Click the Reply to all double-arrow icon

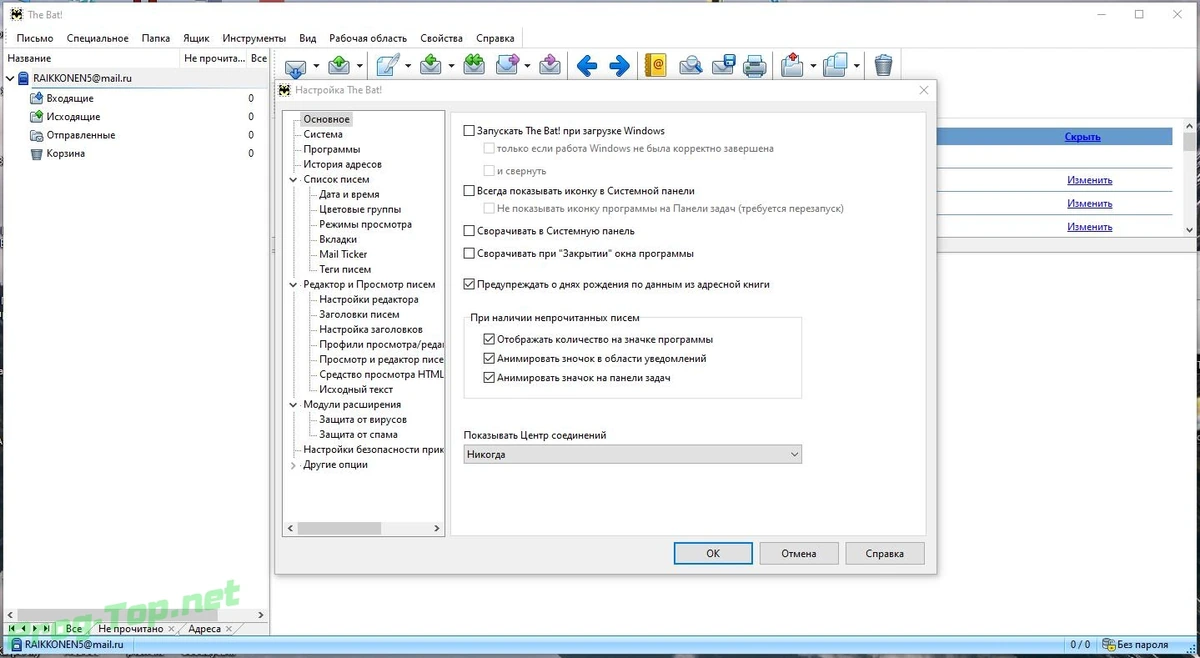point(474,66)
